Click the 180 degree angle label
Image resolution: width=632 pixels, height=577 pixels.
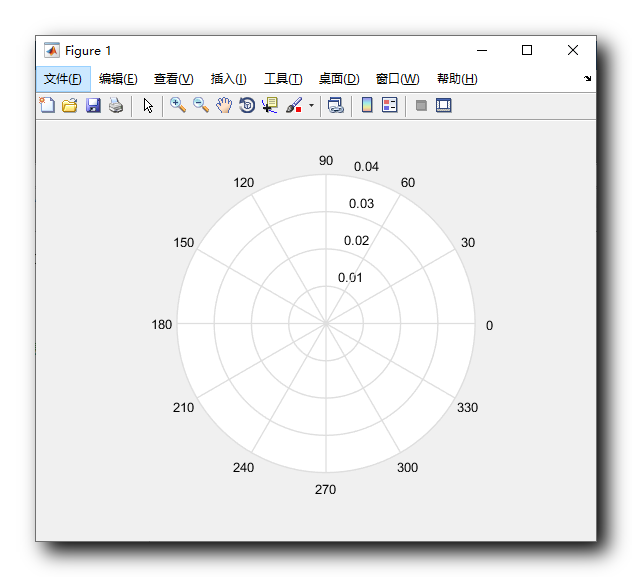pos(162,325)
